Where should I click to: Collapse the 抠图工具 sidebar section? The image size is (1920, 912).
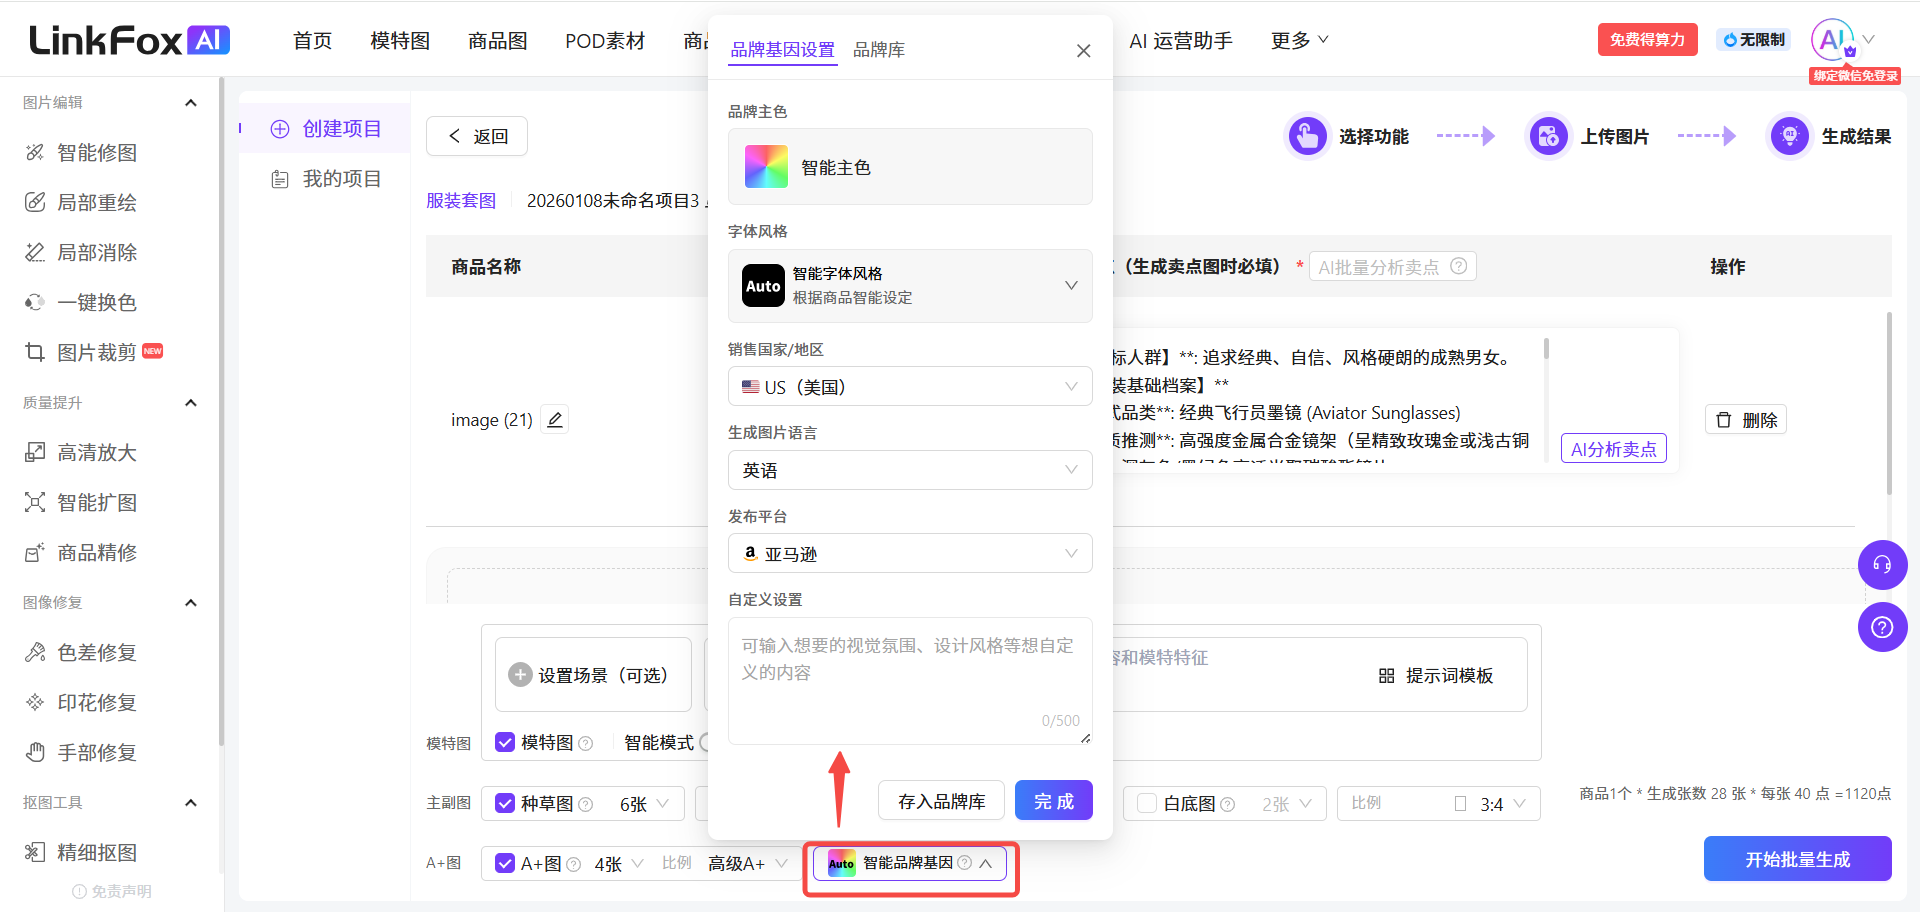point(191,803)
